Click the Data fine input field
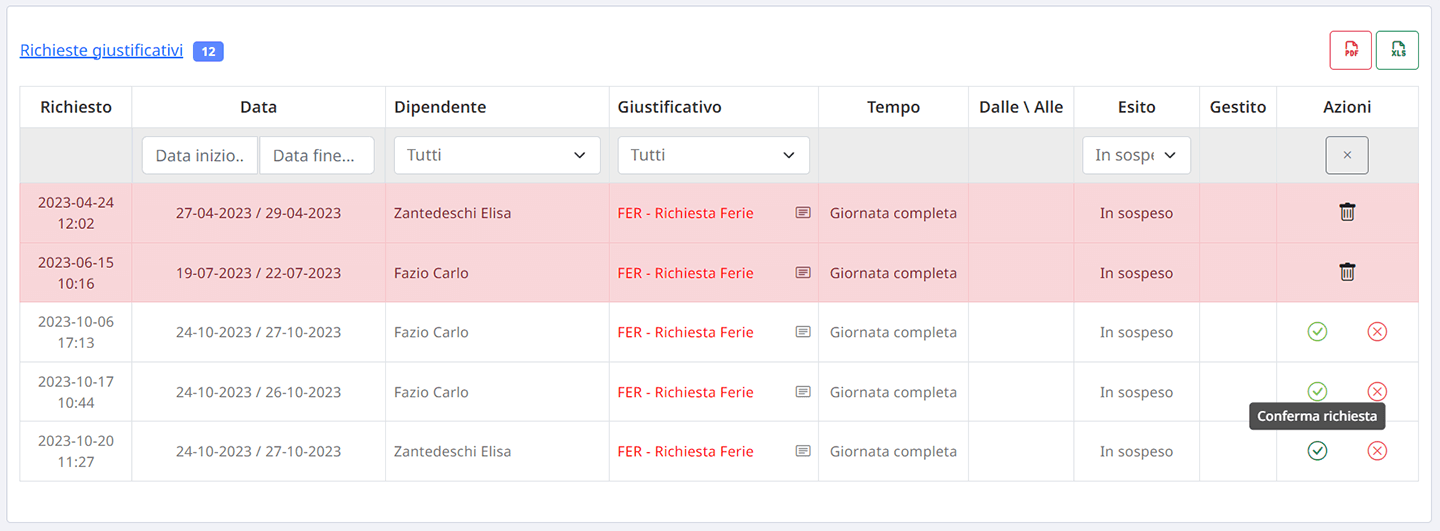1440x531 pixels. [x=317, y=155]
